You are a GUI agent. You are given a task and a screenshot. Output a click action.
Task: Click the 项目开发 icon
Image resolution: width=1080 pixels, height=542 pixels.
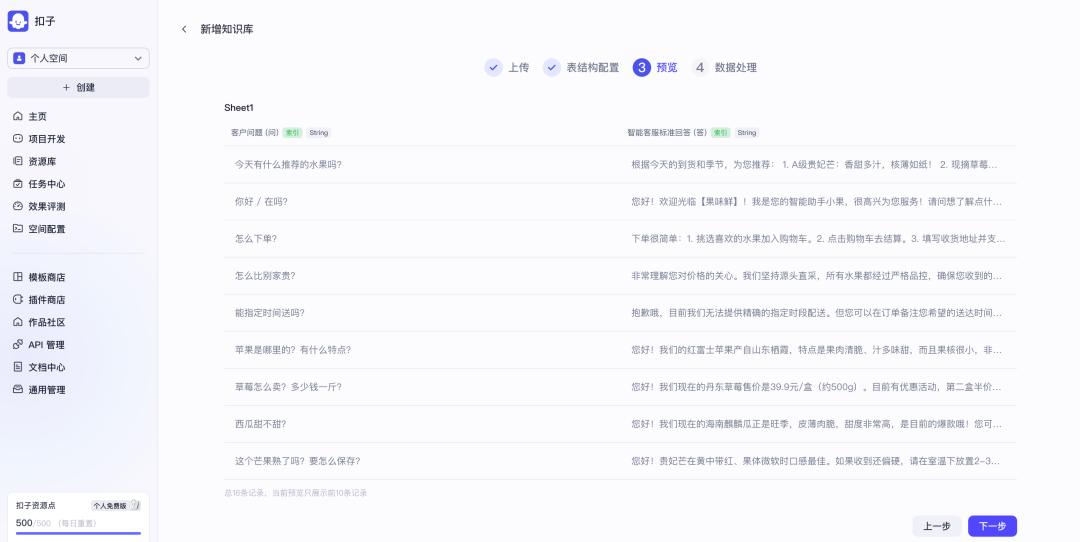(x=18, y=138)
